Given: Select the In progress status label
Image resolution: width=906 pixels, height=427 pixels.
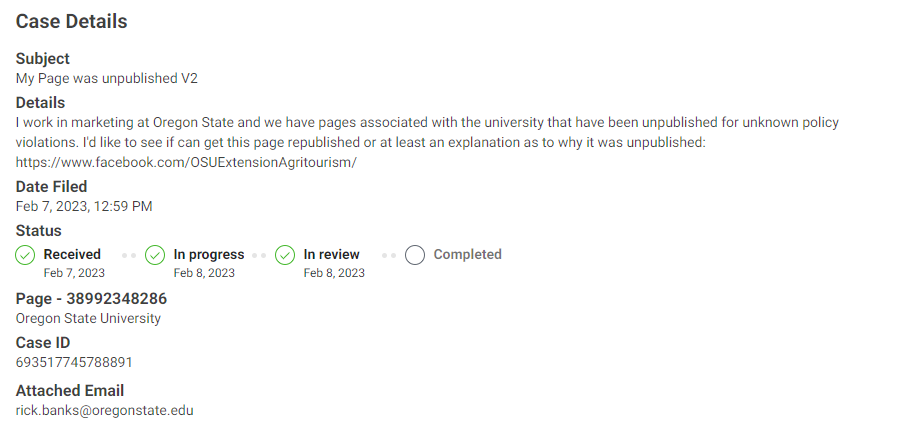Looking at the screenshot, I should coord(209,254).
